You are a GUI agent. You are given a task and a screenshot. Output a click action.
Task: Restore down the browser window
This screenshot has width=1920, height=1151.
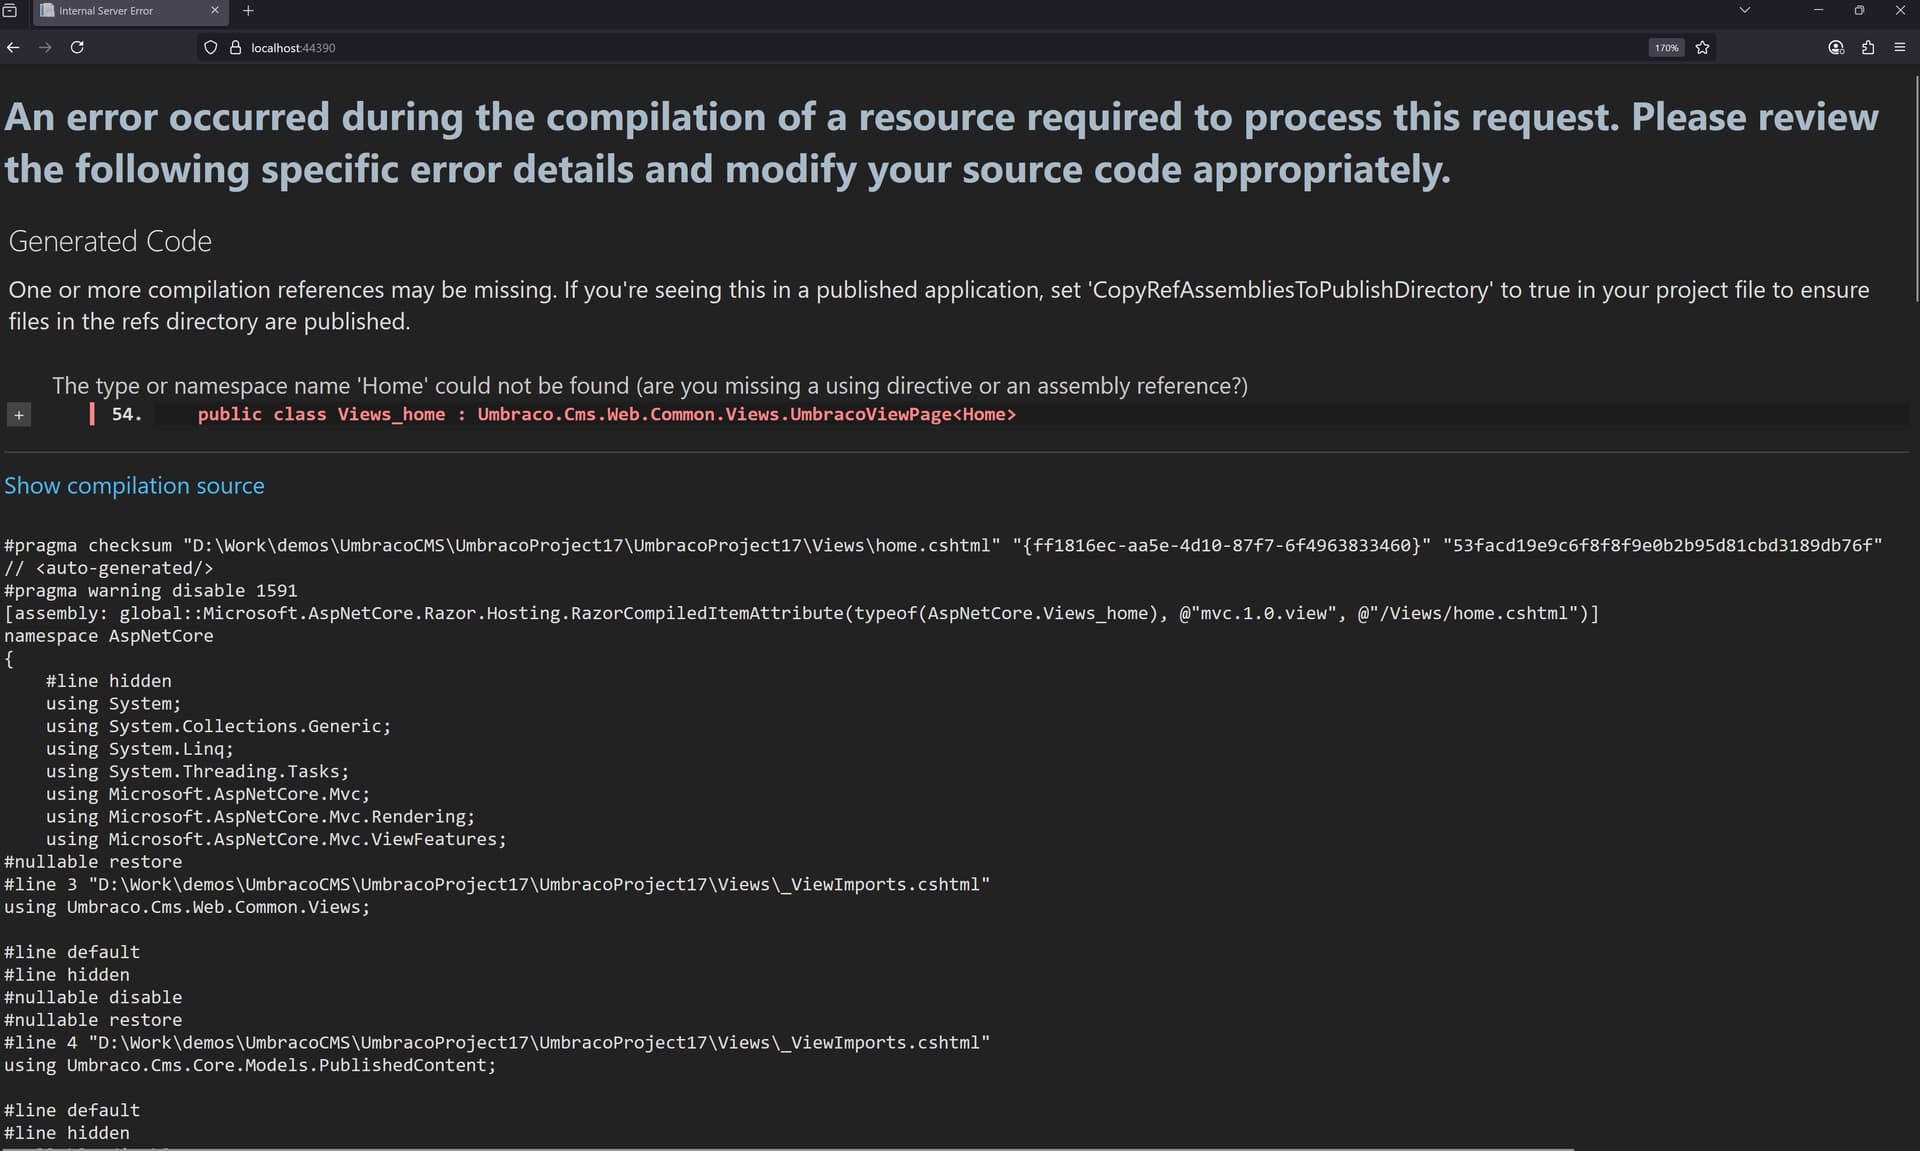[x=1858, y=10]
